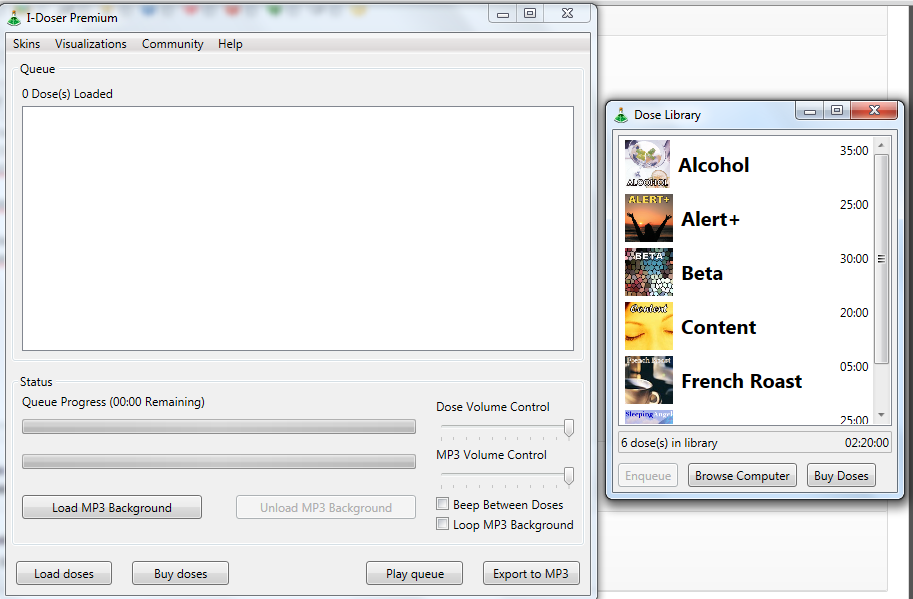
Task: Open the Skins menu
Action: [27, 44]
